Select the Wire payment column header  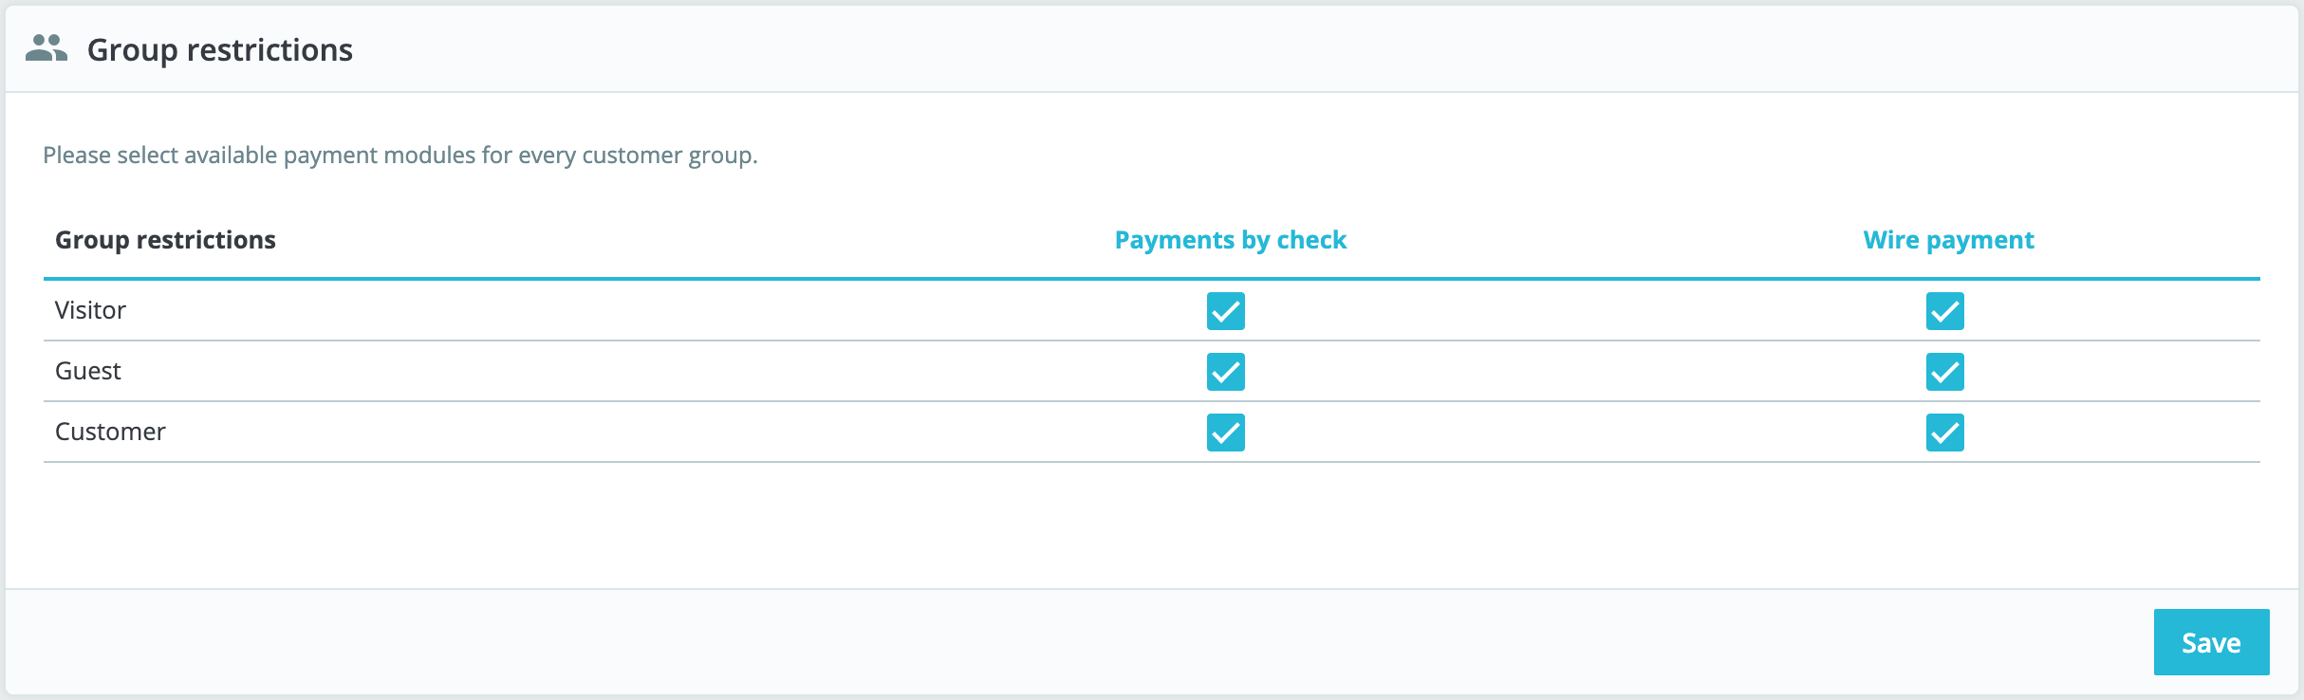[1948, 240]
